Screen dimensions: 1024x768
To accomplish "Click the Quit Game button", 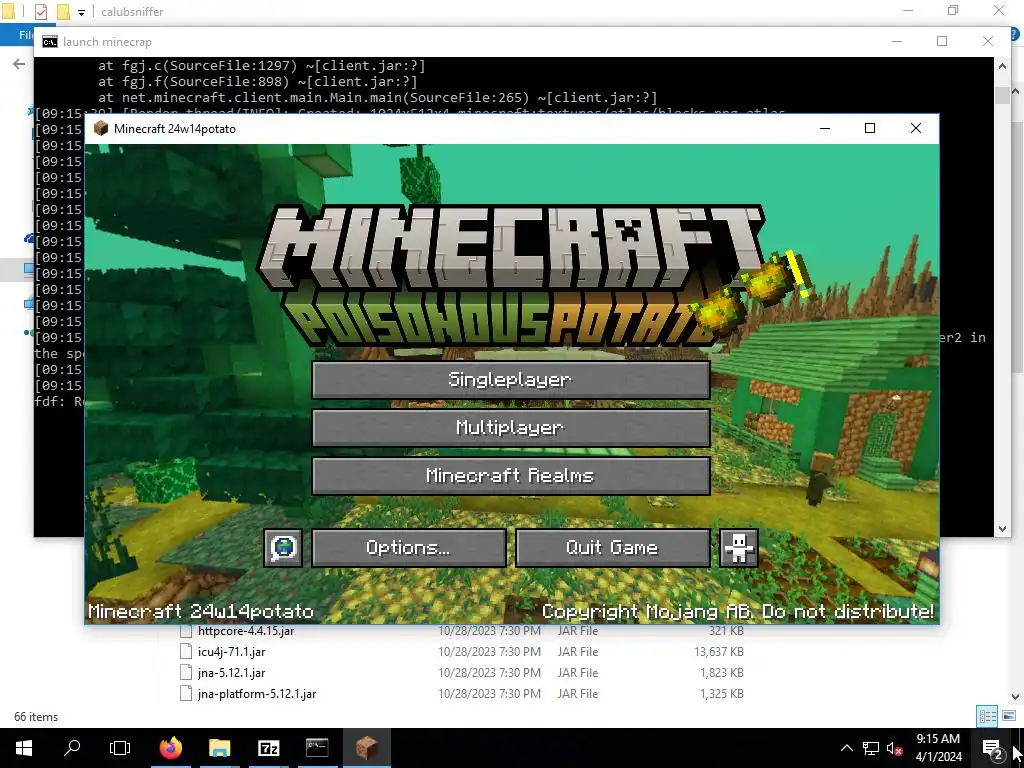I will [x=613, y=547].
